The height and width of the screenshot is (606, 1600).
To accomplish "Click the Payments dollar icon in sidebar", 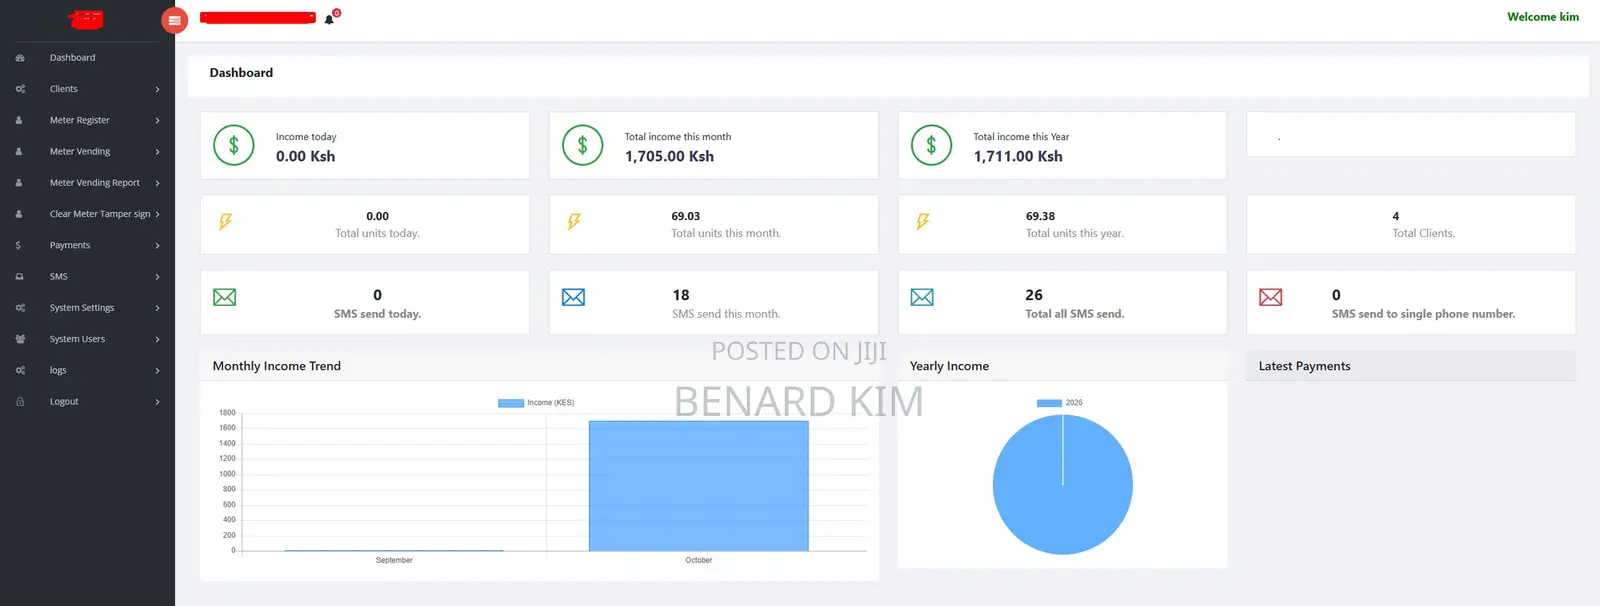I will (x=18, y=245).
